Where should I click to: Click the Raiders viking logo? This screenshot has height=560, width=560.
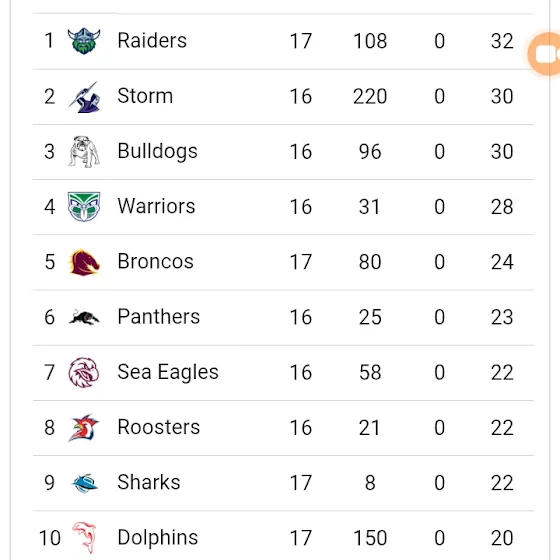tap(84, 41)
